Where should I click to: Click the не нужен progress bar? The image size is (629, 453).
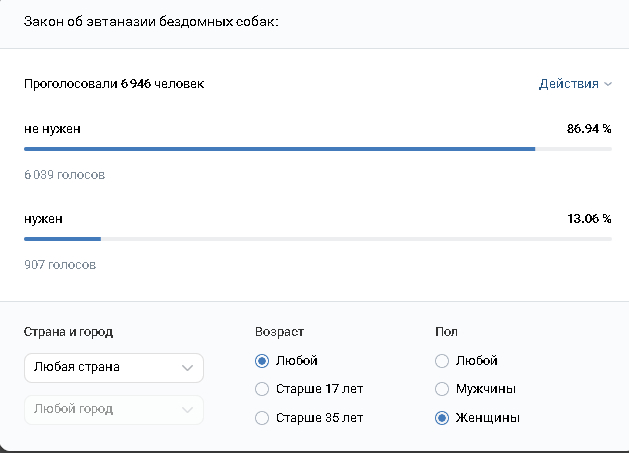(280, 149)
